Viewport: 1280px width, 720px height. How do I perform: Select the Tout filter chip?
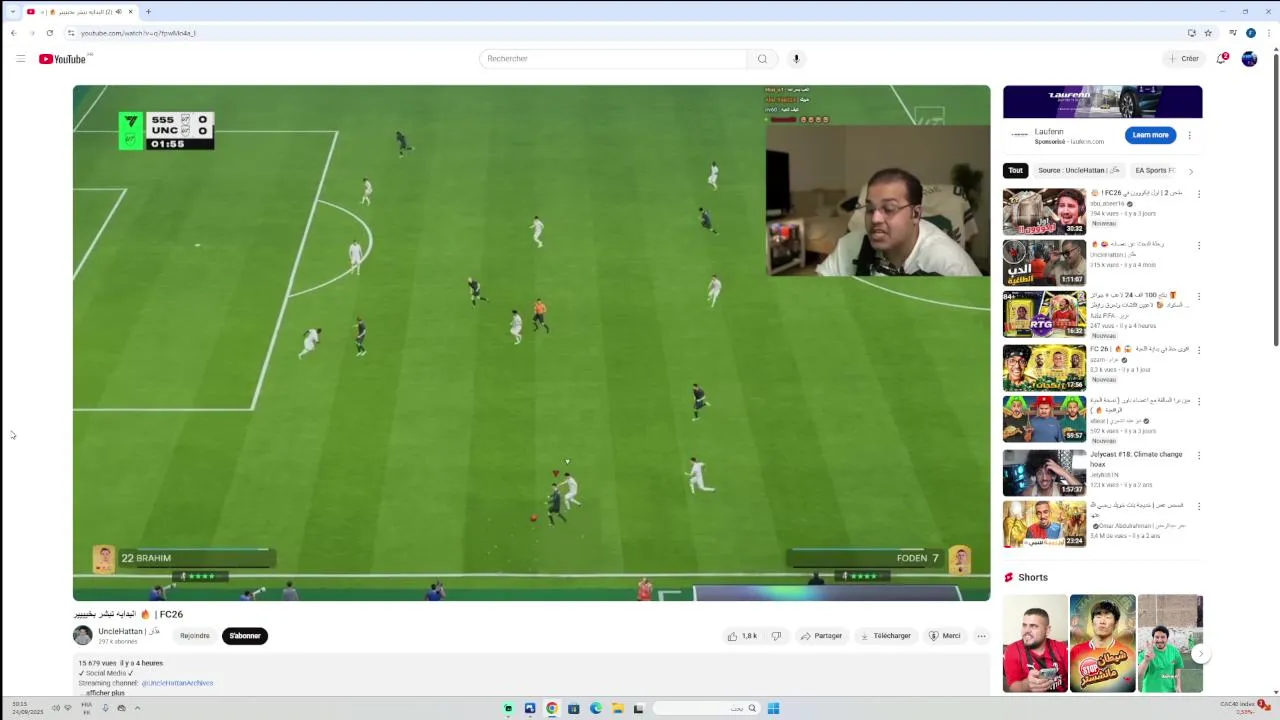(1015, 171)
